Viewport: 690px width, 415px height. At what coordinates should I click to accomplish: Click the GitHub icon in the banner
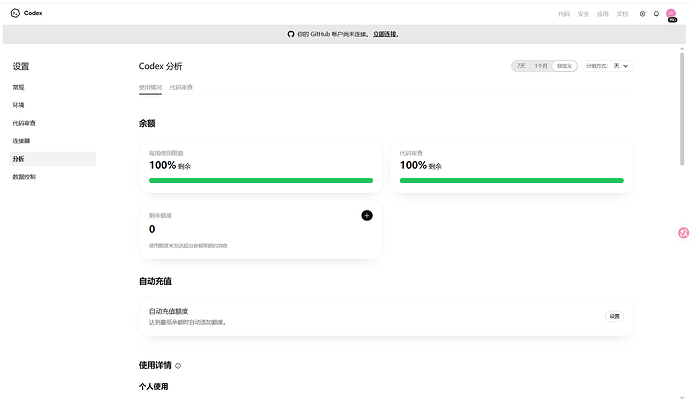290,34
